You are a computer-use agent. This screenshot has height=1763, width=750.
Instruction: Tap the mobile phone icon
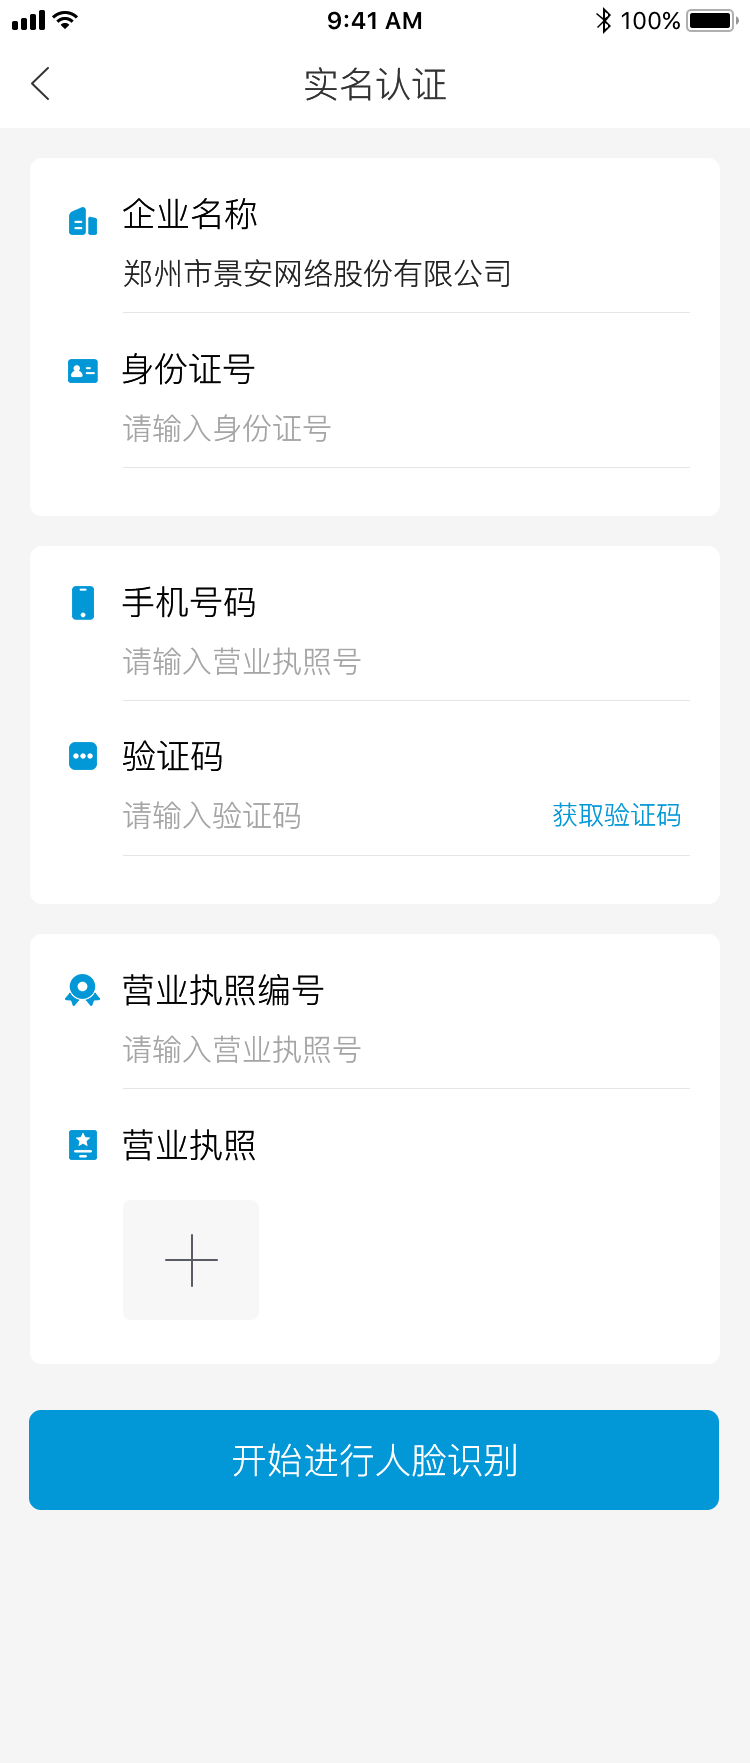click(83, 603)
